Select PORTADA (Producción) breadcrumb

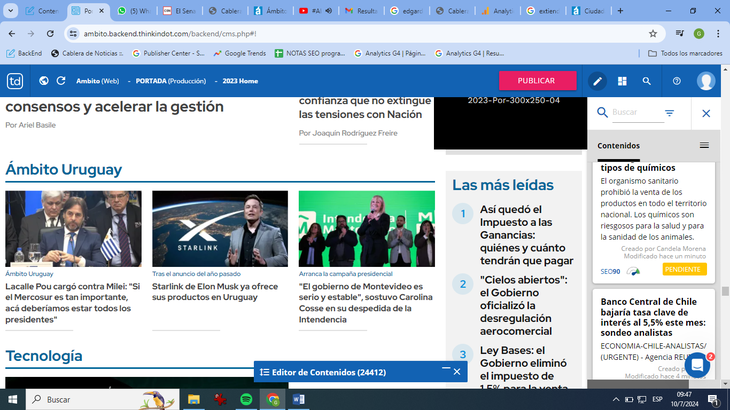pyautogui.click(x=171, y=81)
